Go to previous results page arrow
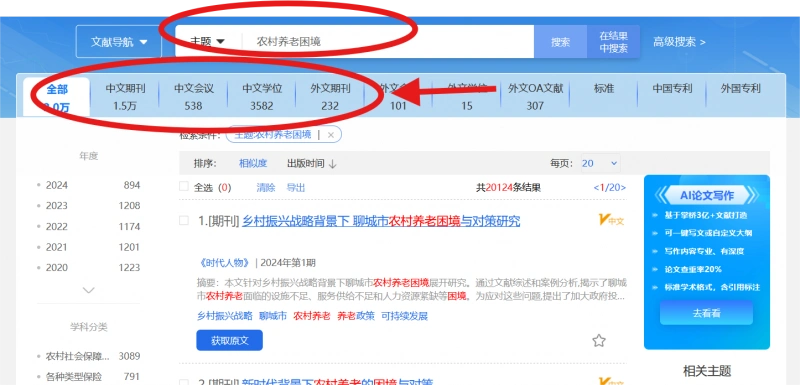 596,188
